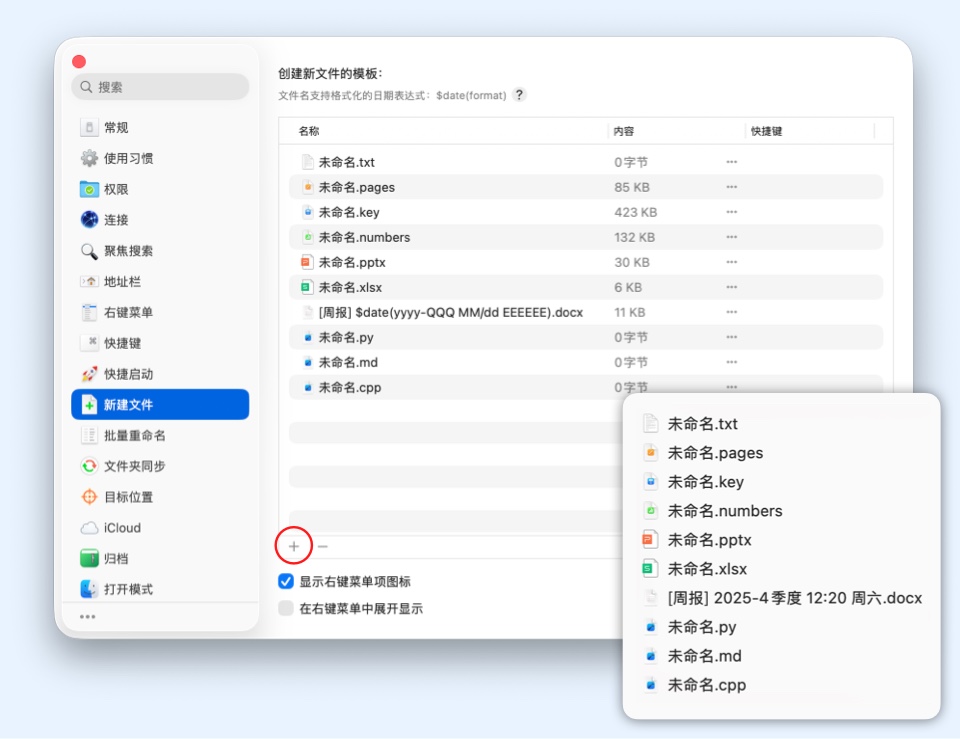This screenshot has width=960, height=739.
Task: Sort by 名称 column header
Action: [x=309, y=131]
